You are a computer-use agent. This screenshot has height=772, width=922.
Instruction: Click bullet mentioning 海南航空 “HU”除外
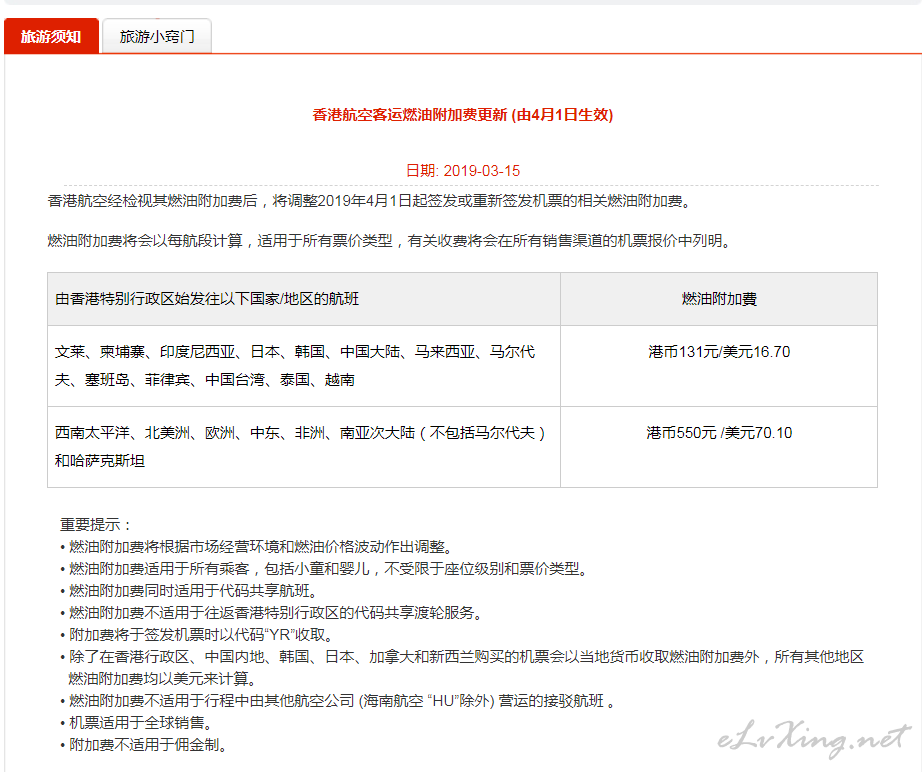[339, 701]
